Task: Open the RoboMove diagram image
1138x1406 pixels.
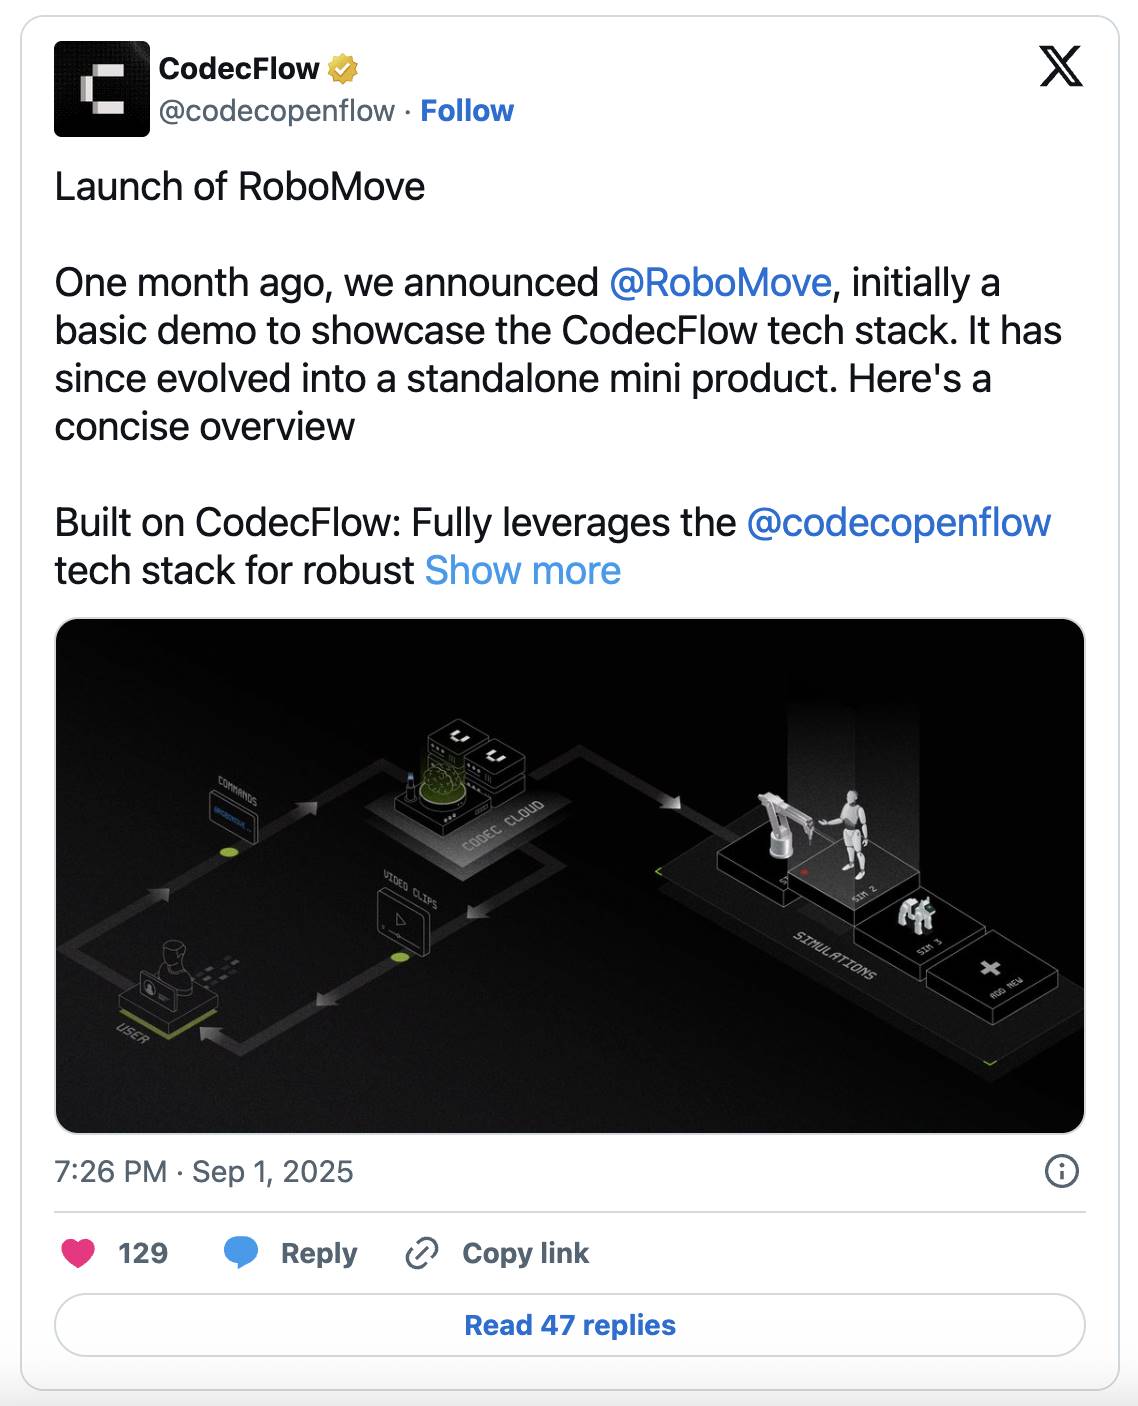Action: 570,876
